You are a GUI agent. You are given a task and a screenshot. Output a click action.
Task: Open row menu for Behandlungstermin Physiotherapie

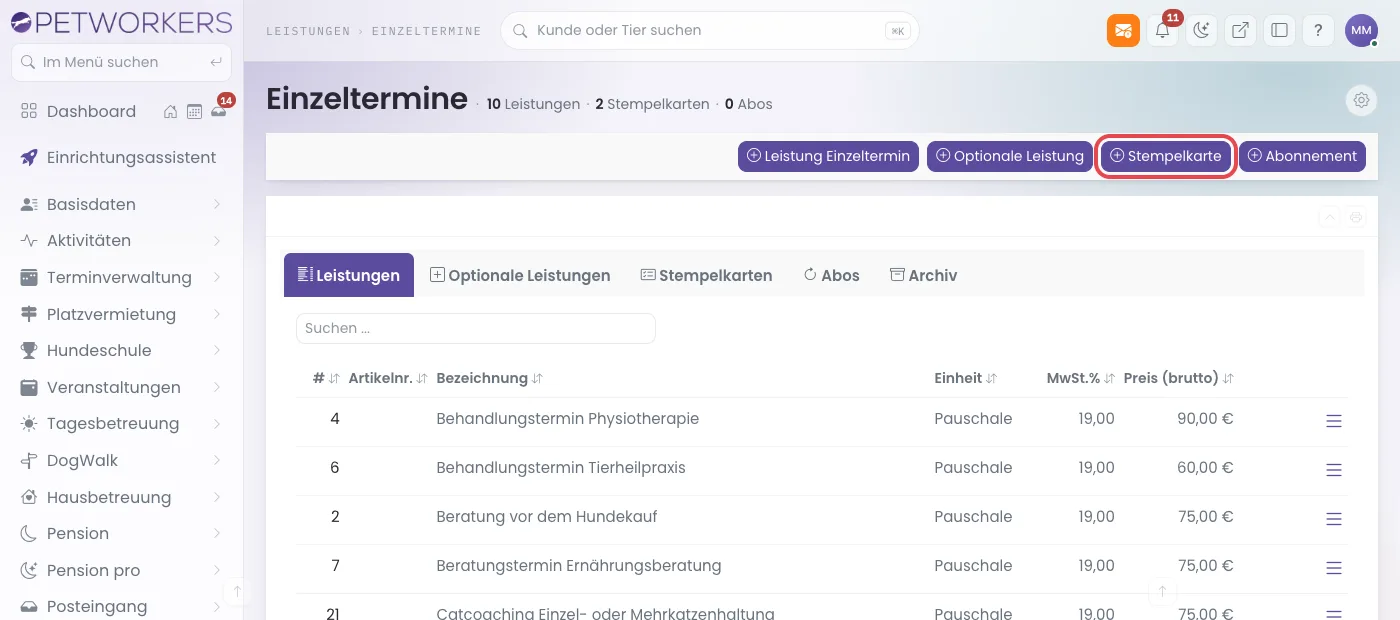click(x=1333, y=421)
